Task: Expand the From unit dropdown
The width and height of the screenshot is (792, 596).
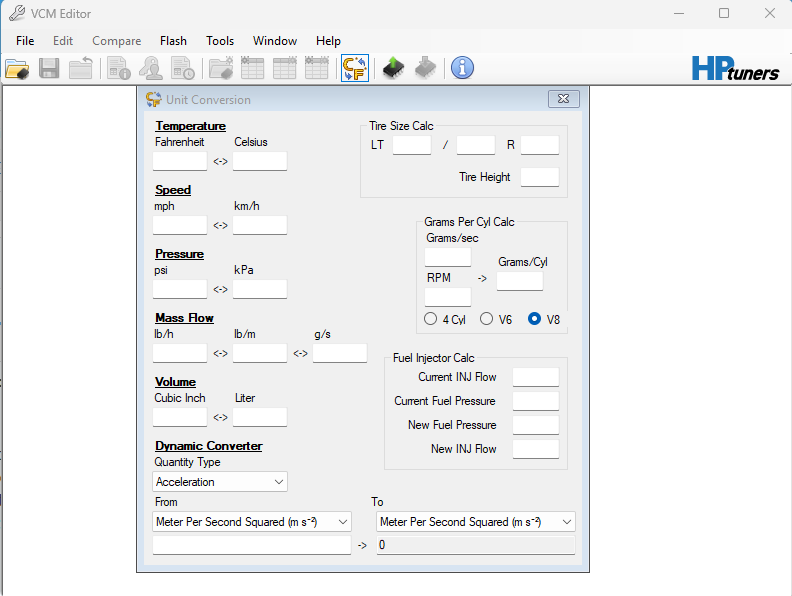Action: tap(252, 522)
